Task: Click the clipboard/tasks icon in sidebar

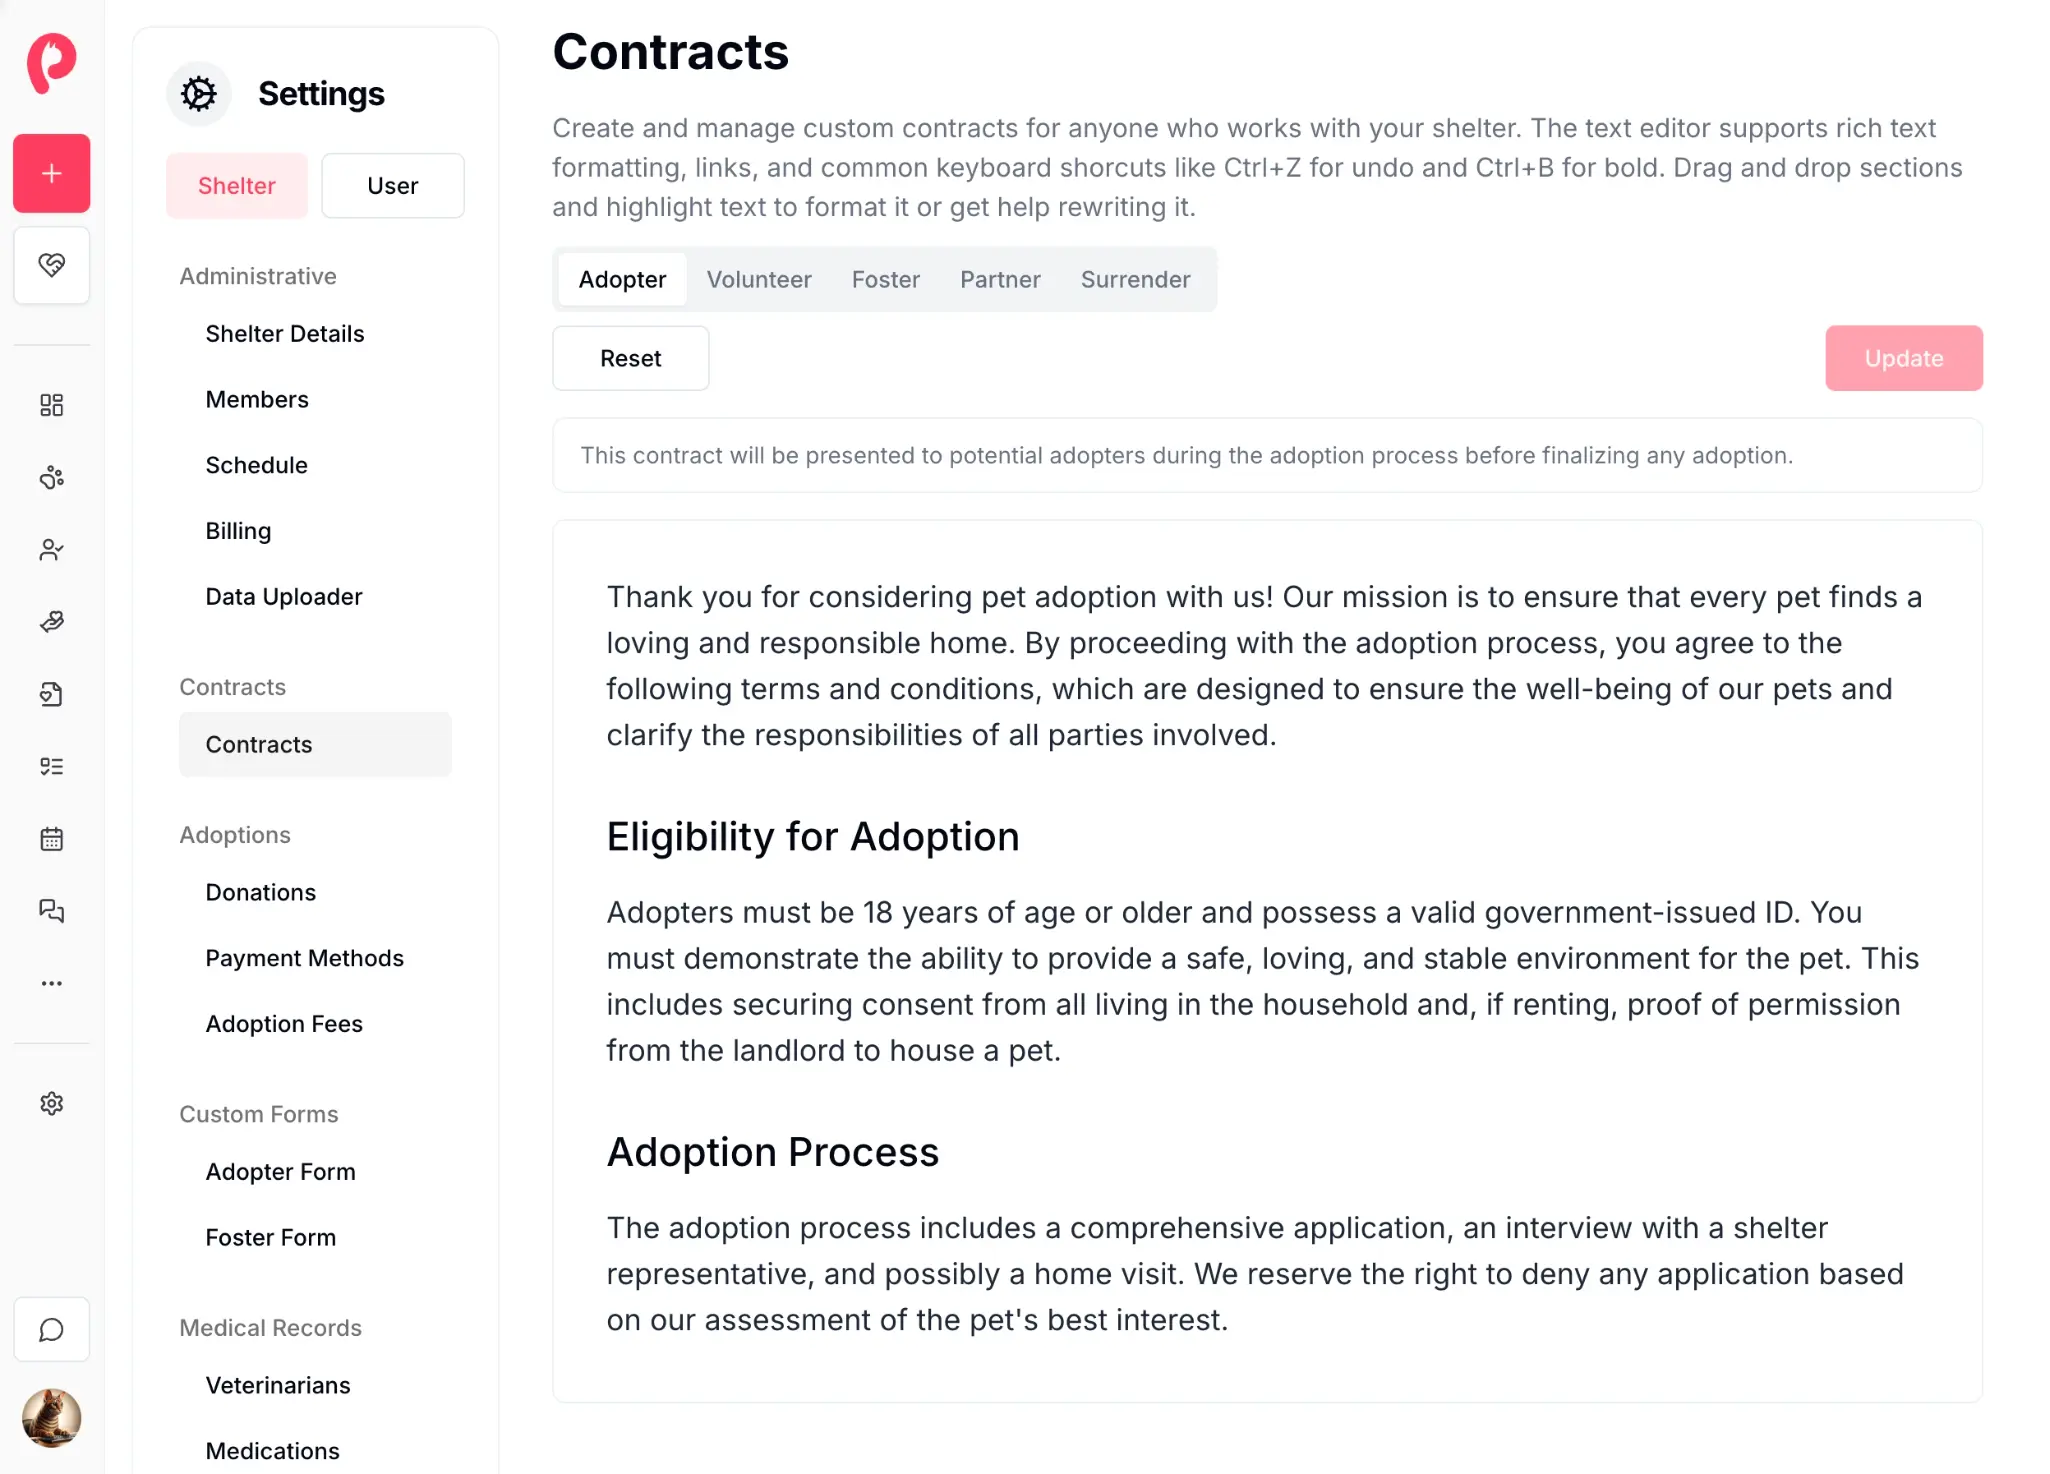Action: pos(53,766)
